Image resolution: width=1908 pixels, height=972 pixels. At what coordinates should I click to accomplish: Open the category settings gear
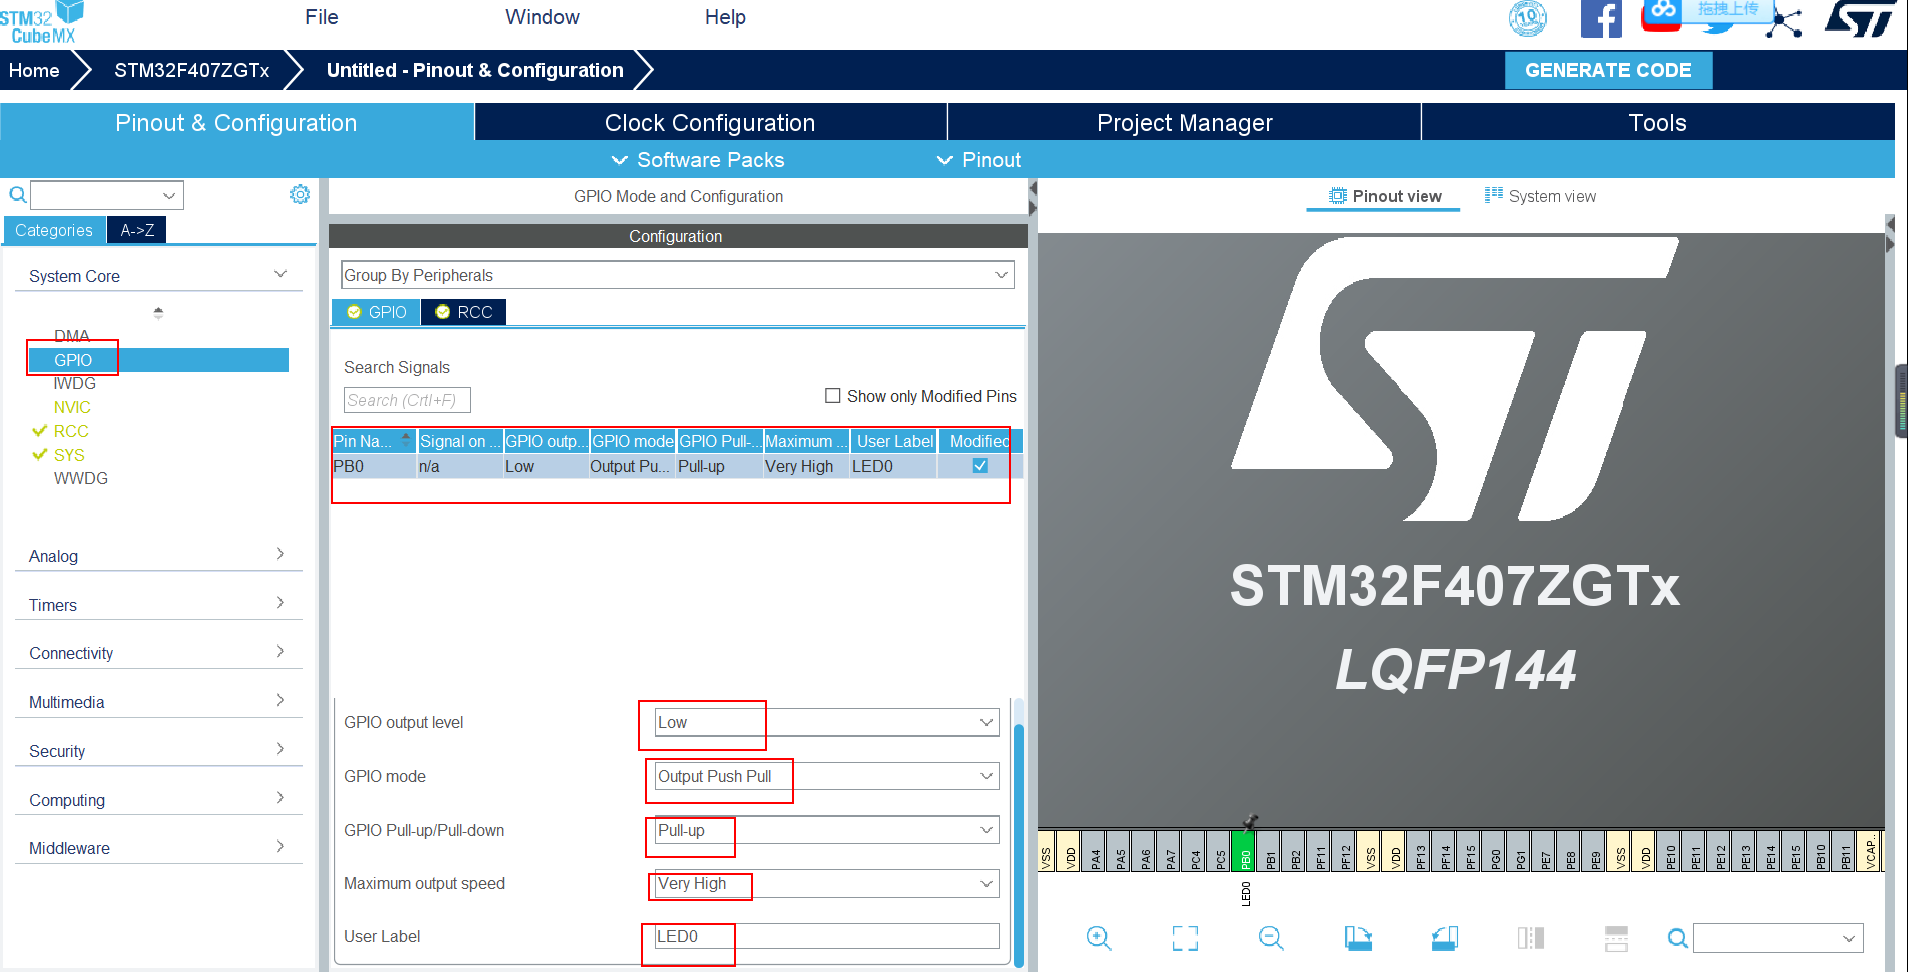click(300, 194)
